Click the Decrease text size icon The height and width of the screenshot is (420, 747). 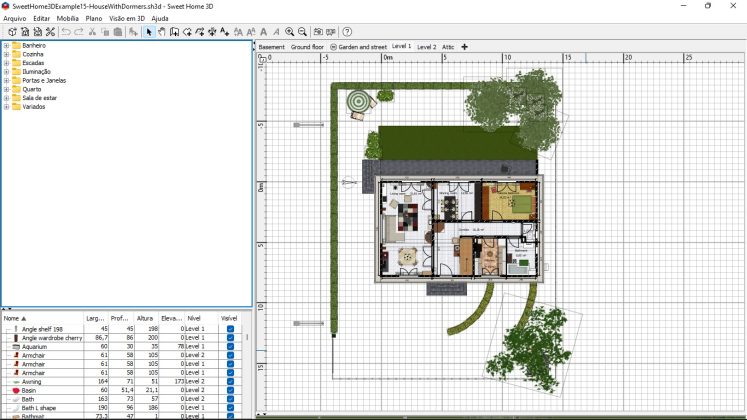(251, 32)
